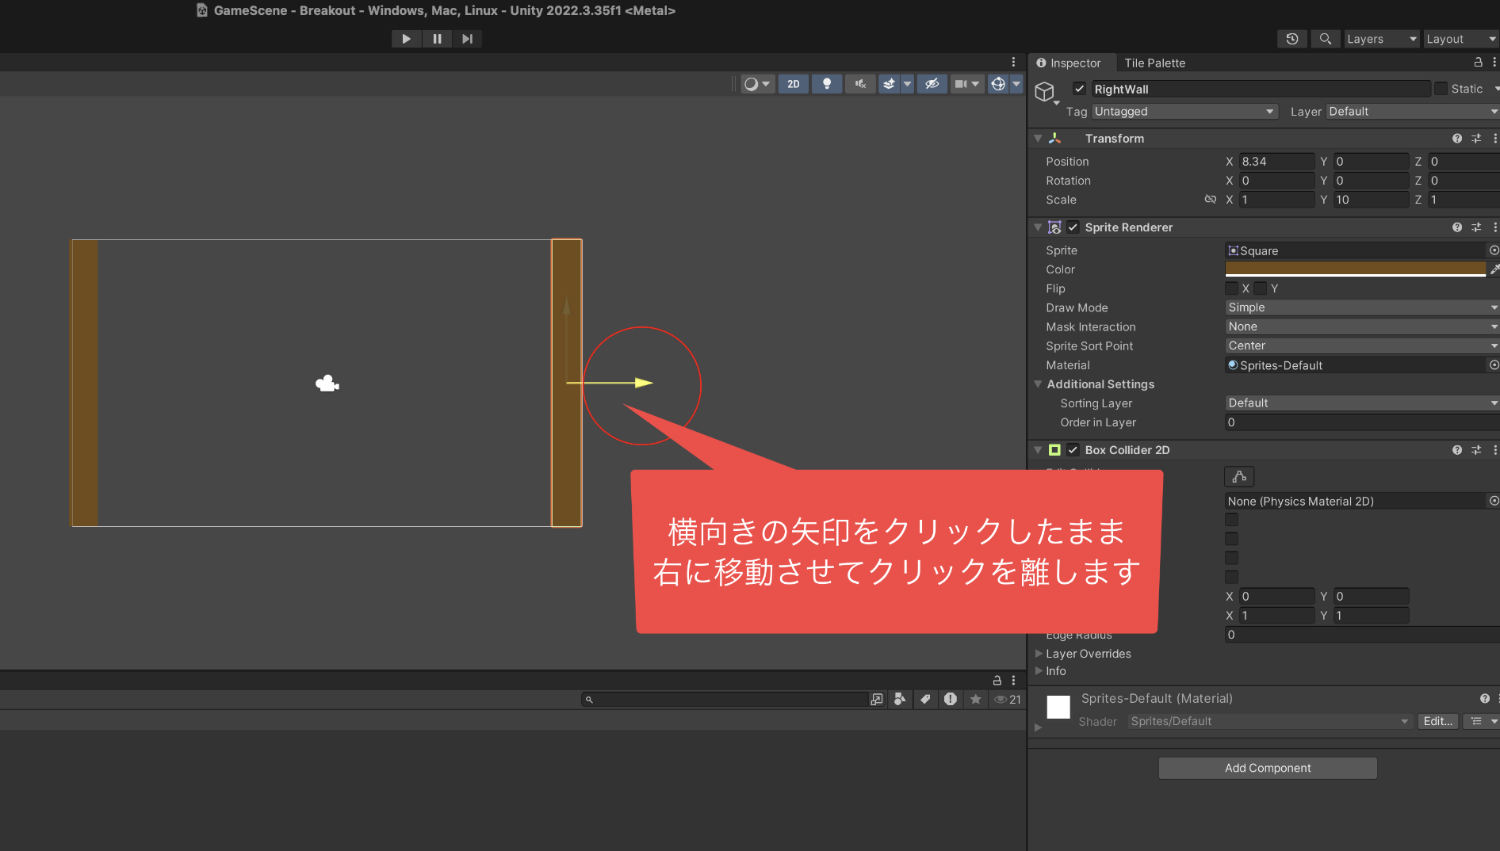Open the Gizmos dropdown arrow

pyautogui.click(x=1016, y=84)
